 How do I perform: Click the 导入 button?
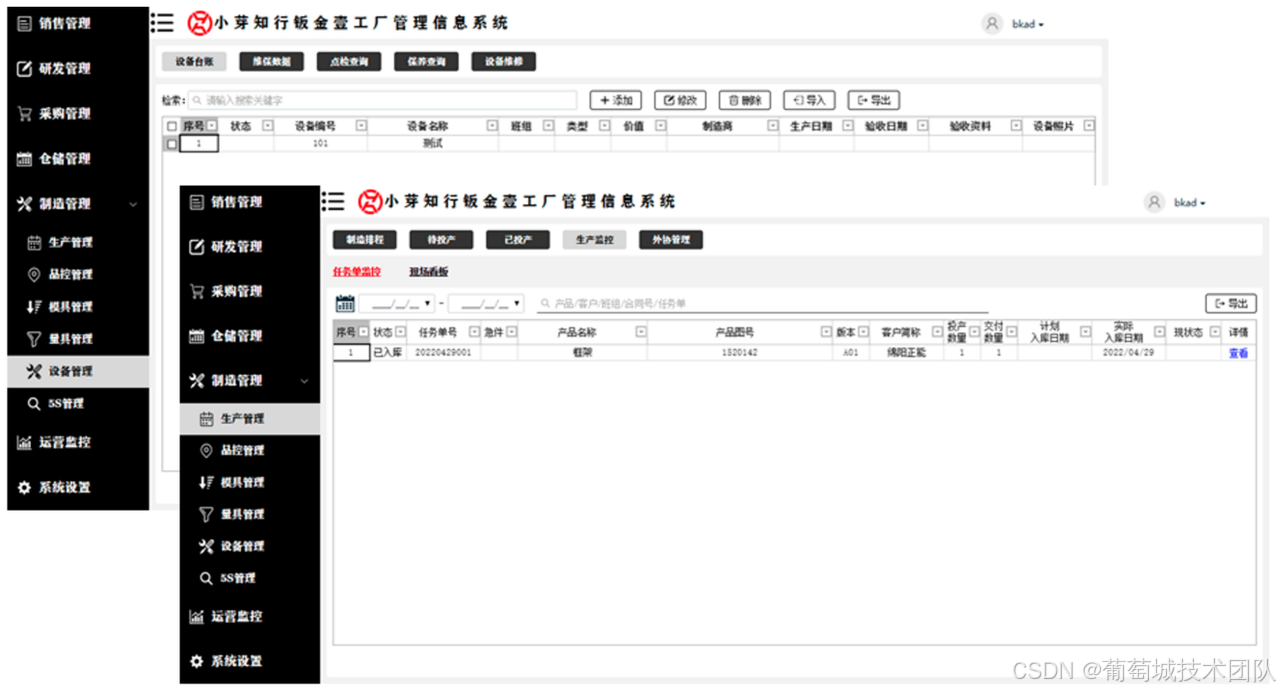click(809, 100)
